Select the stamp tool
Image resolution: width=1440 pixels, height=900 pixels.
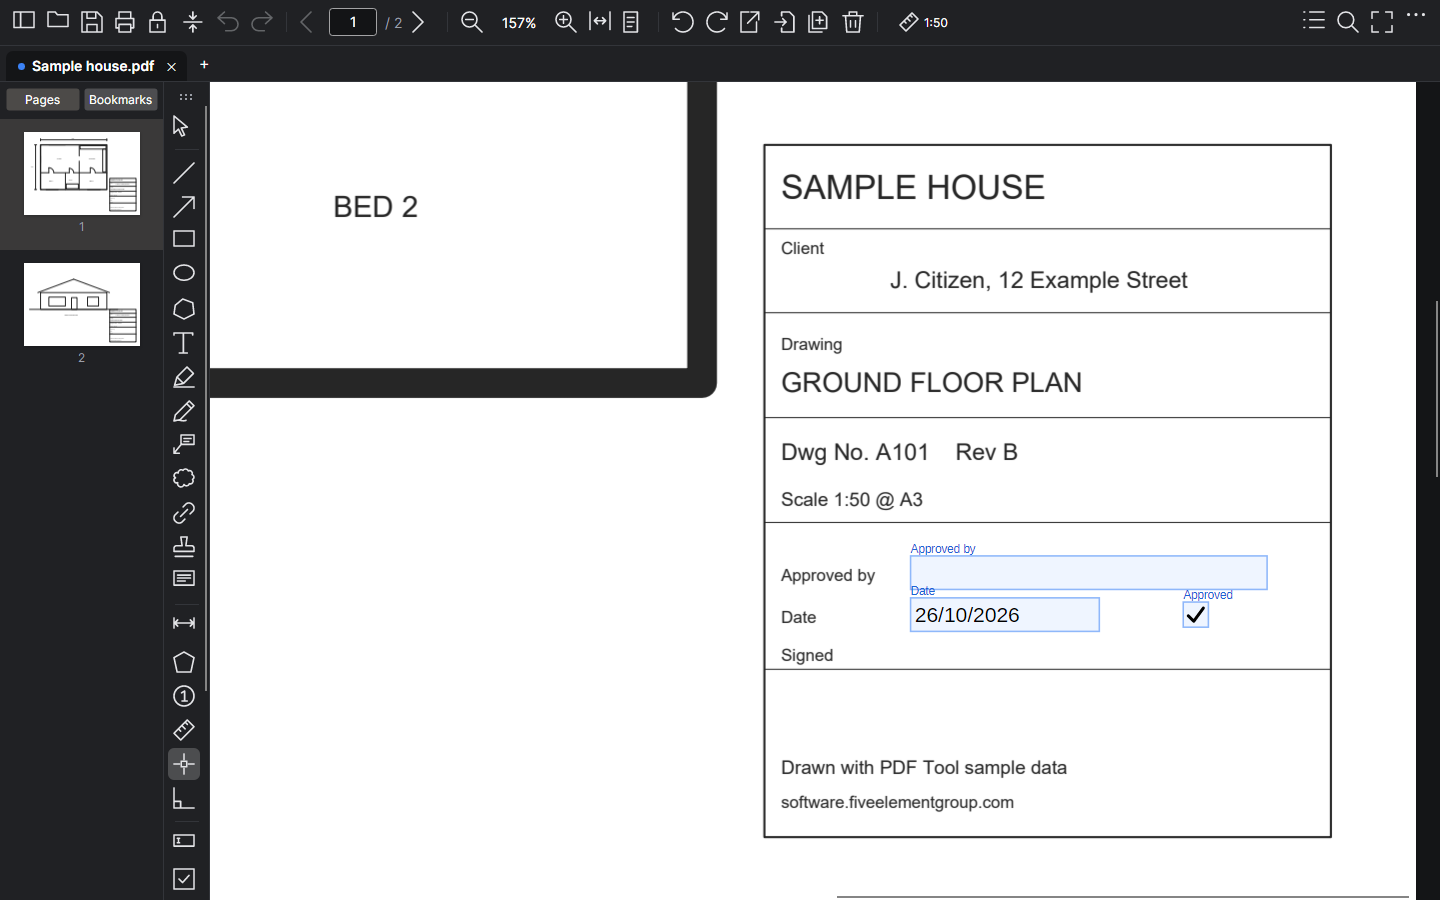tap(184, 546)
